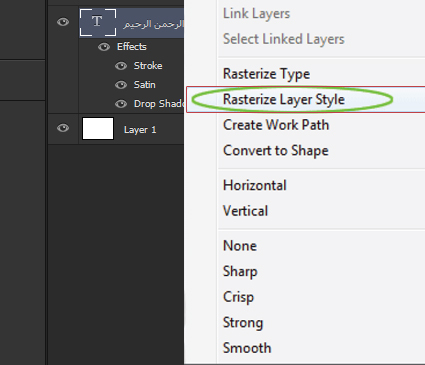Hide the Stroke effect eye icon
Viewport: 425px width, 365px height.
coord(121,66)
